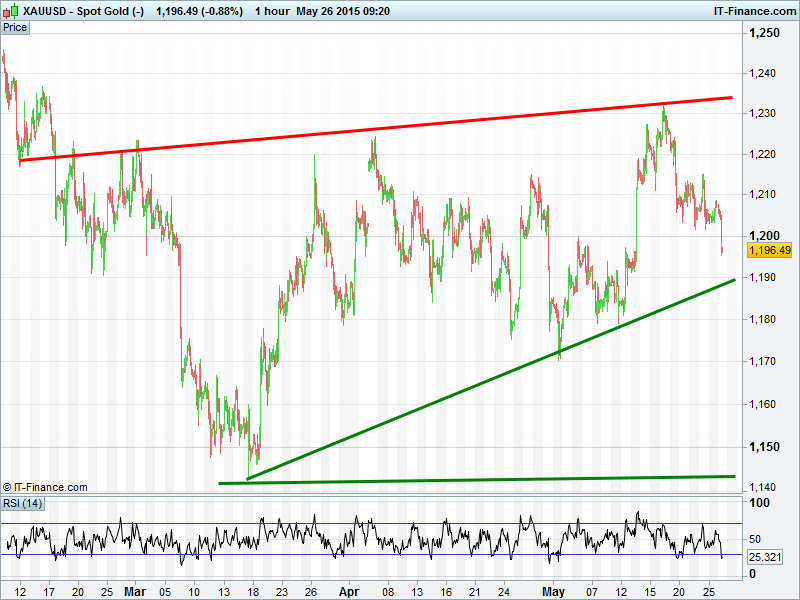Click the RSI value tag 25,321
Image resolution: width=800 pixels, height=600 pixels.
pos(766,555)
